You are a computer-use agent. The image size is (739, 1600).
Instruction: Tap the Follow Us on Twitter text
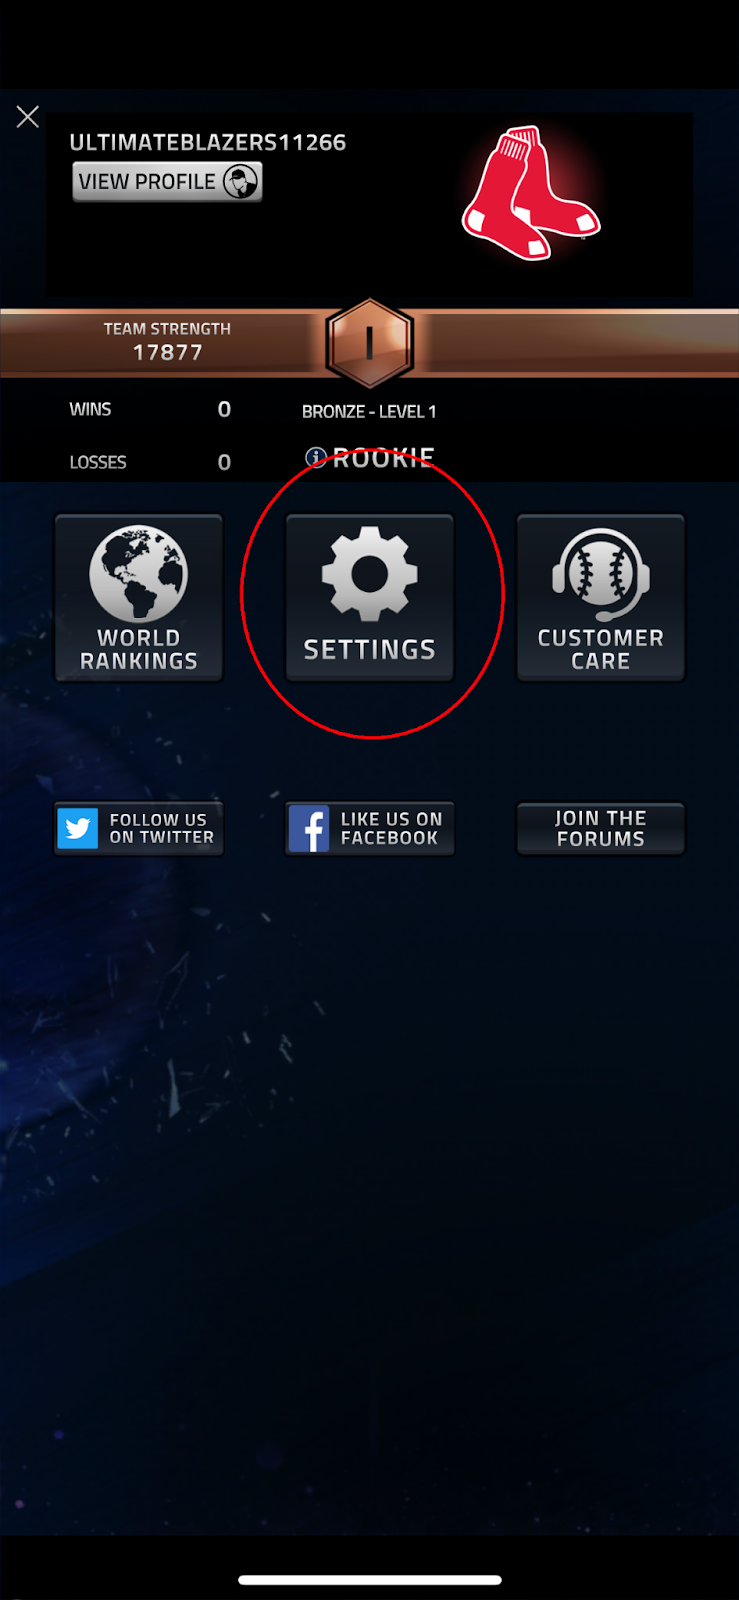point(161,829)
